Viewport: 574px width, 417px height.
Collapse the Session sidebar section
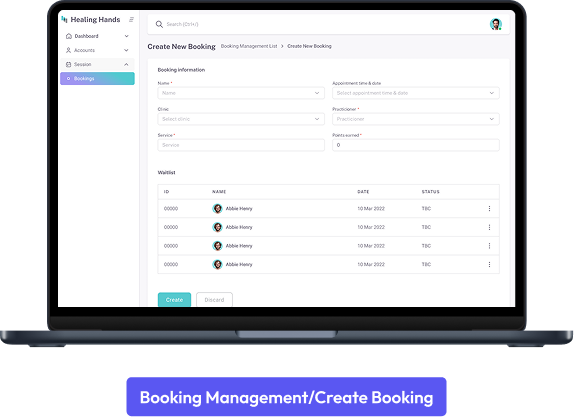[126, 64]
